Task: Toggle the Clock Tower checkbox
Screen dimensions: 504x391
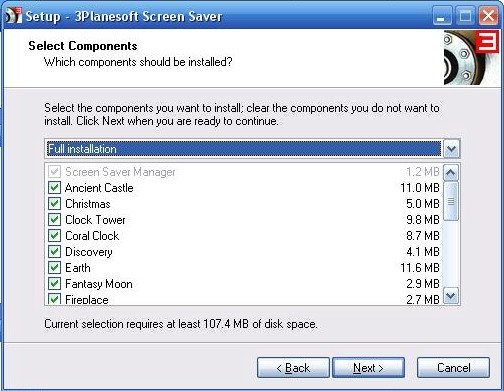Action: 54,220
